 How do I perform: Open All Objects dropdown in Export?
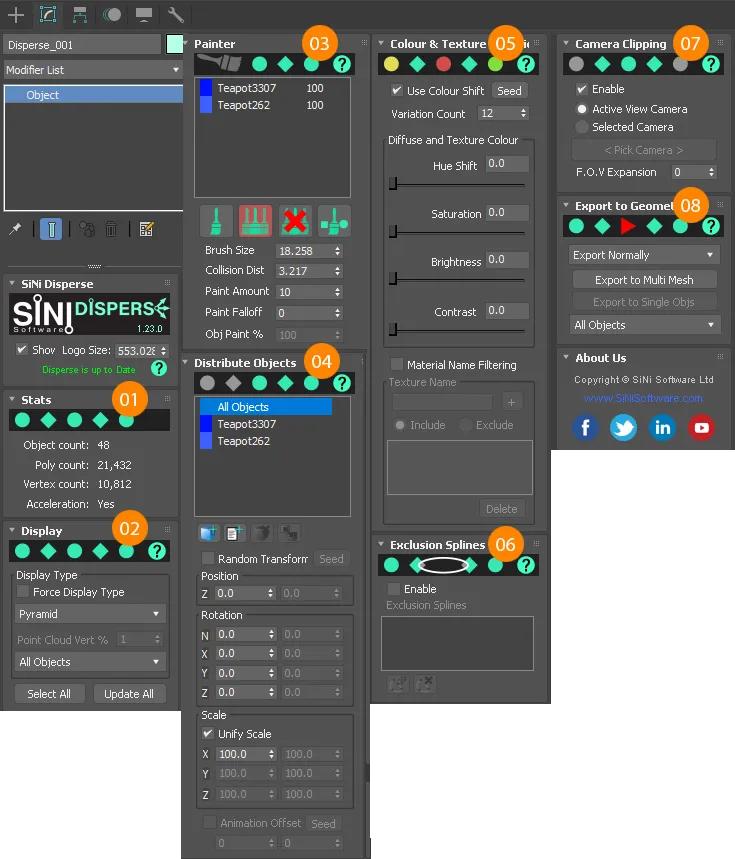coord(644,325)
